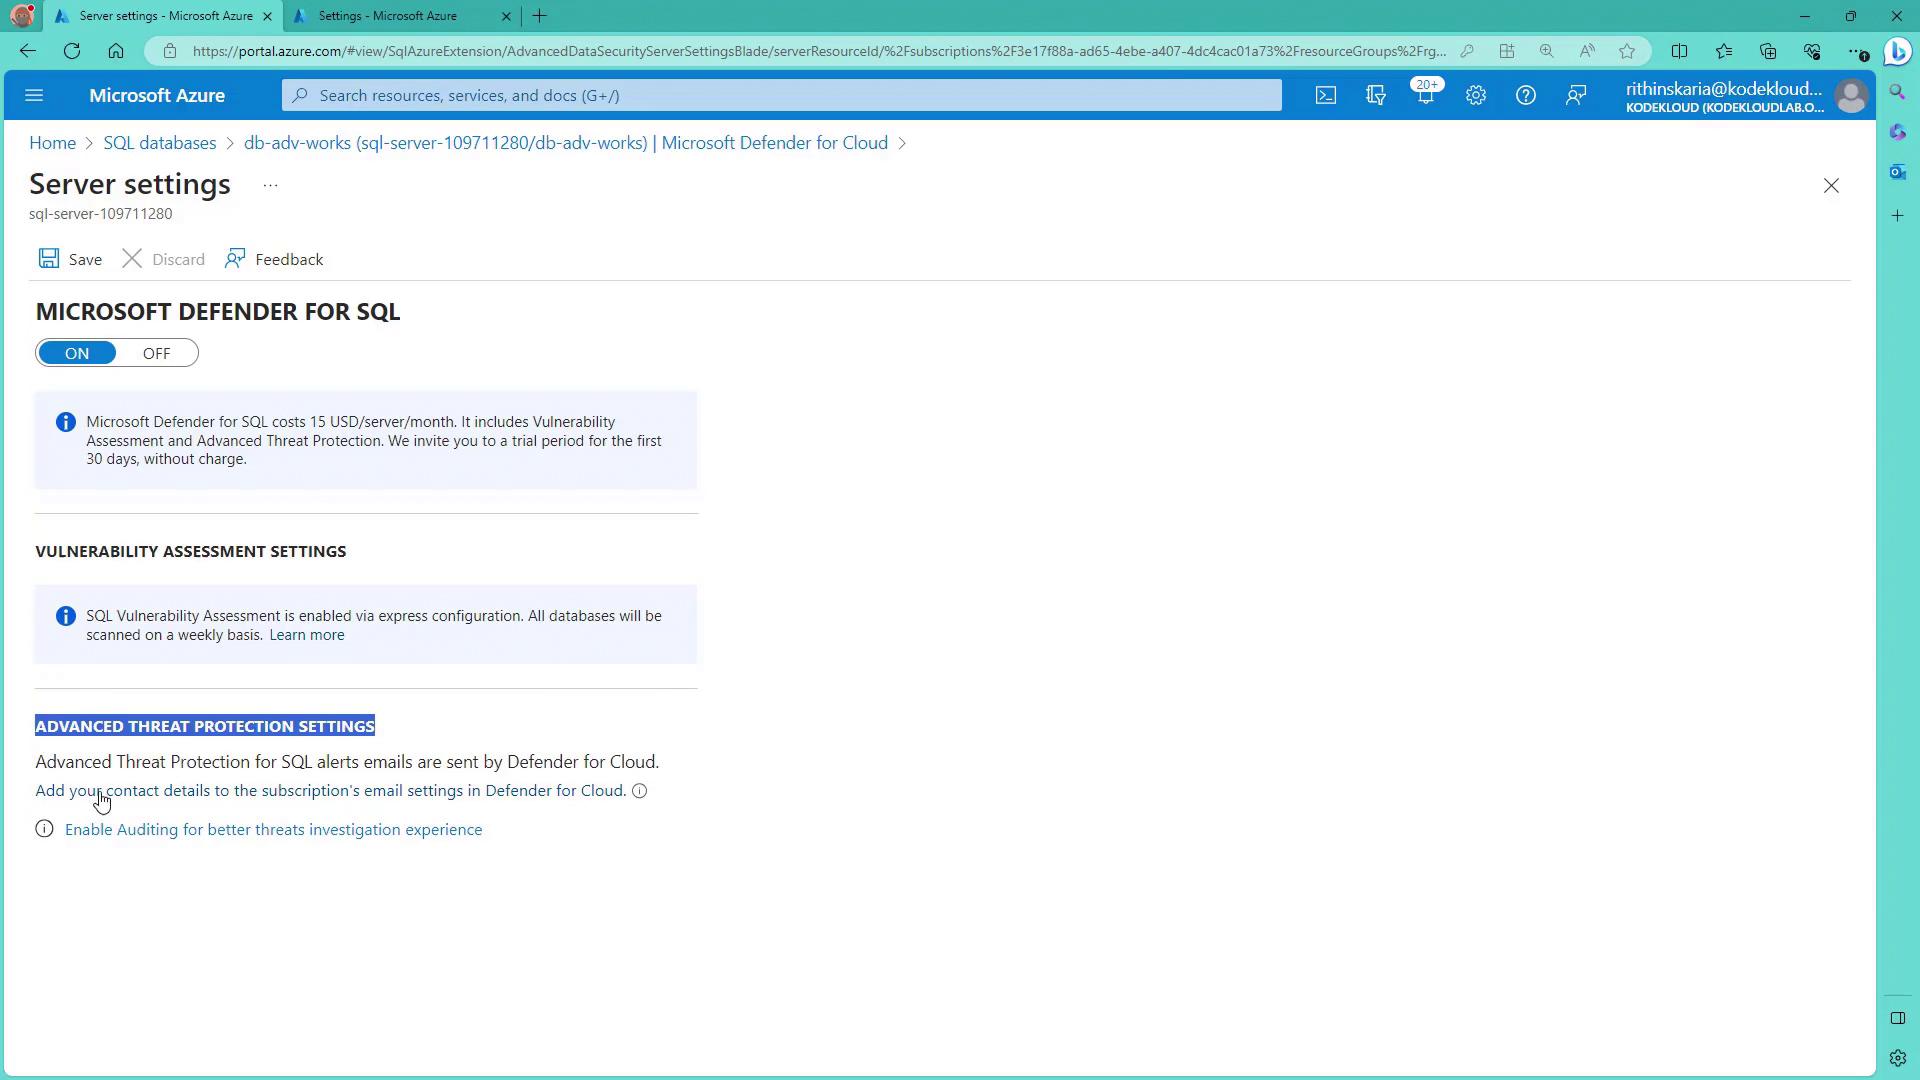1920x1080 pixels.
Task: Click Enable Auditing for better threats link
Action: [x=273, y=829]
